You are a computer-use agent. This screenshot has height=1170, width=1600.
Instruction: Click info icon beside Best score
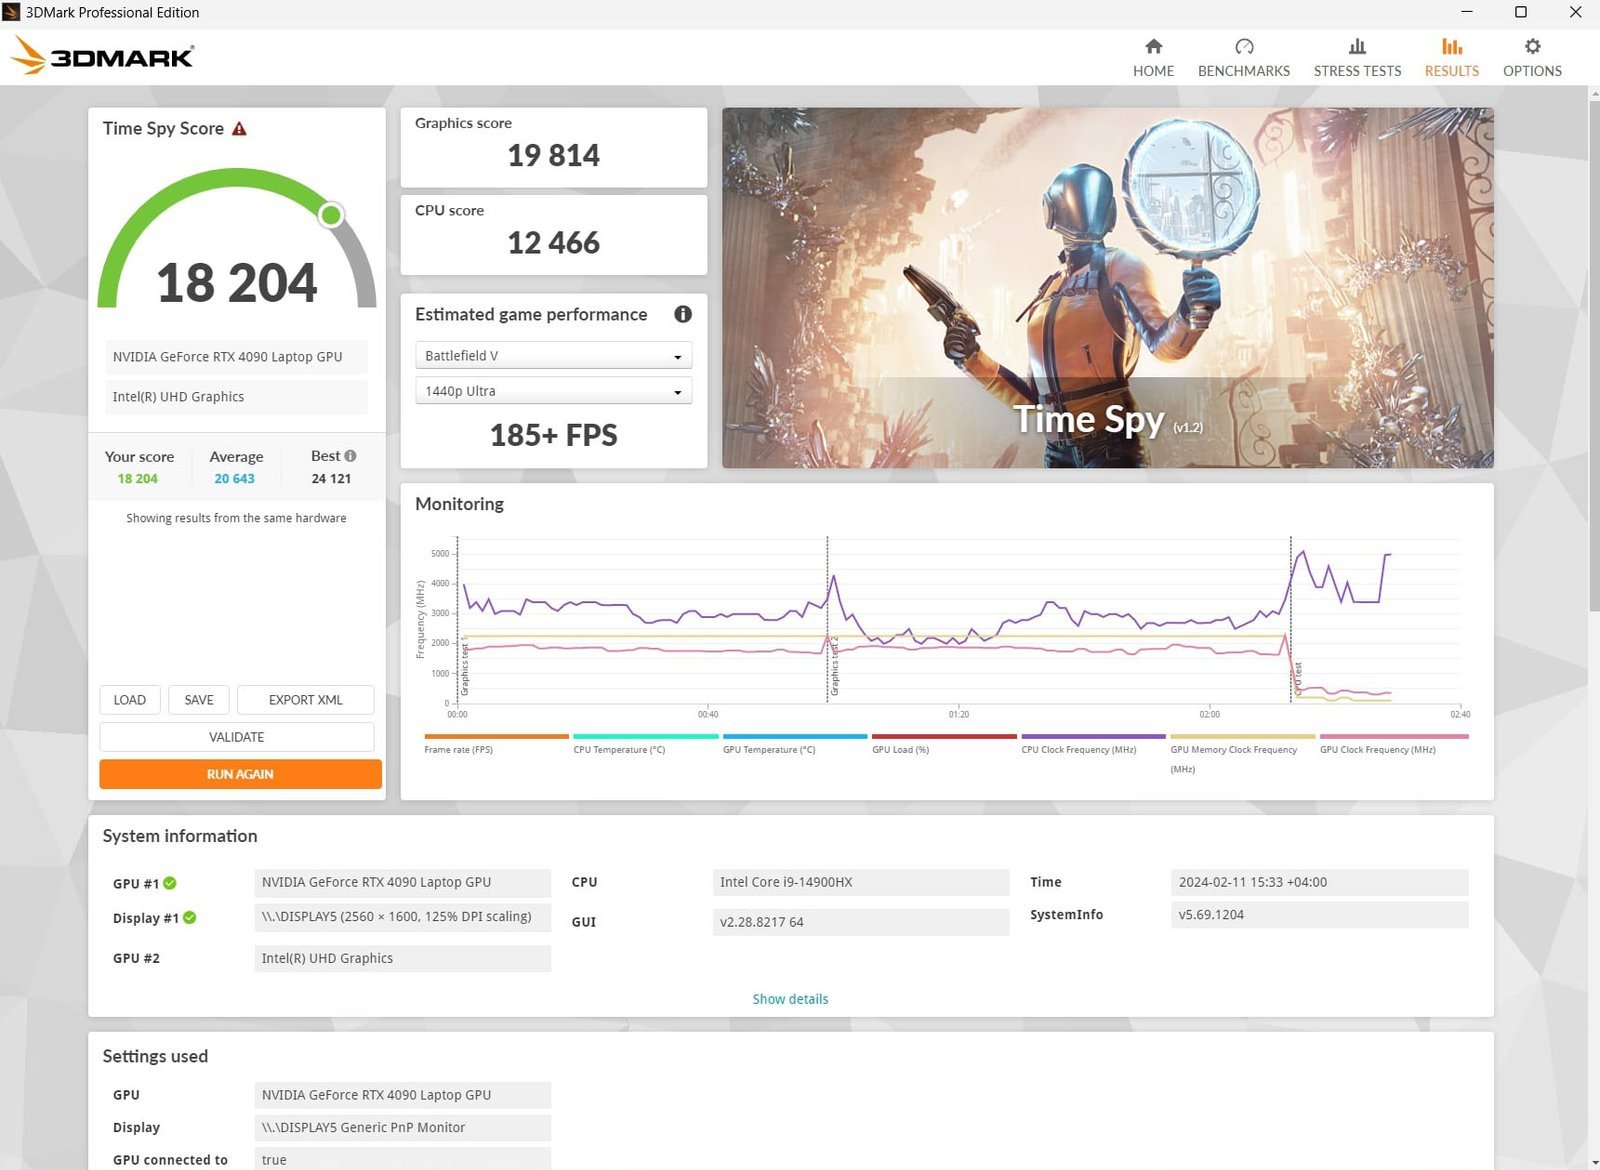point(350,456)
